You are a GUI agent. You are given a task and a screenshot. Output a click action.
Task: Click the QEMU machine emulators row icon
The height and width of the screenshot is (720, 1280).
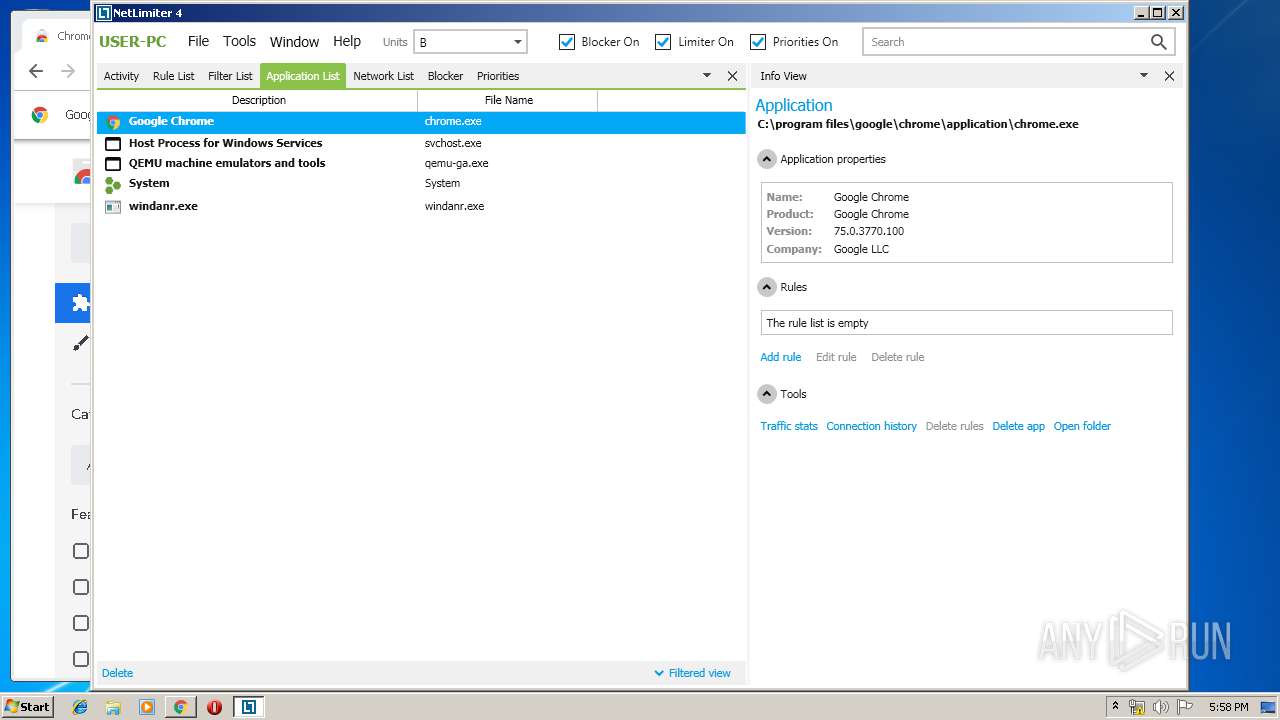point(113,163)
